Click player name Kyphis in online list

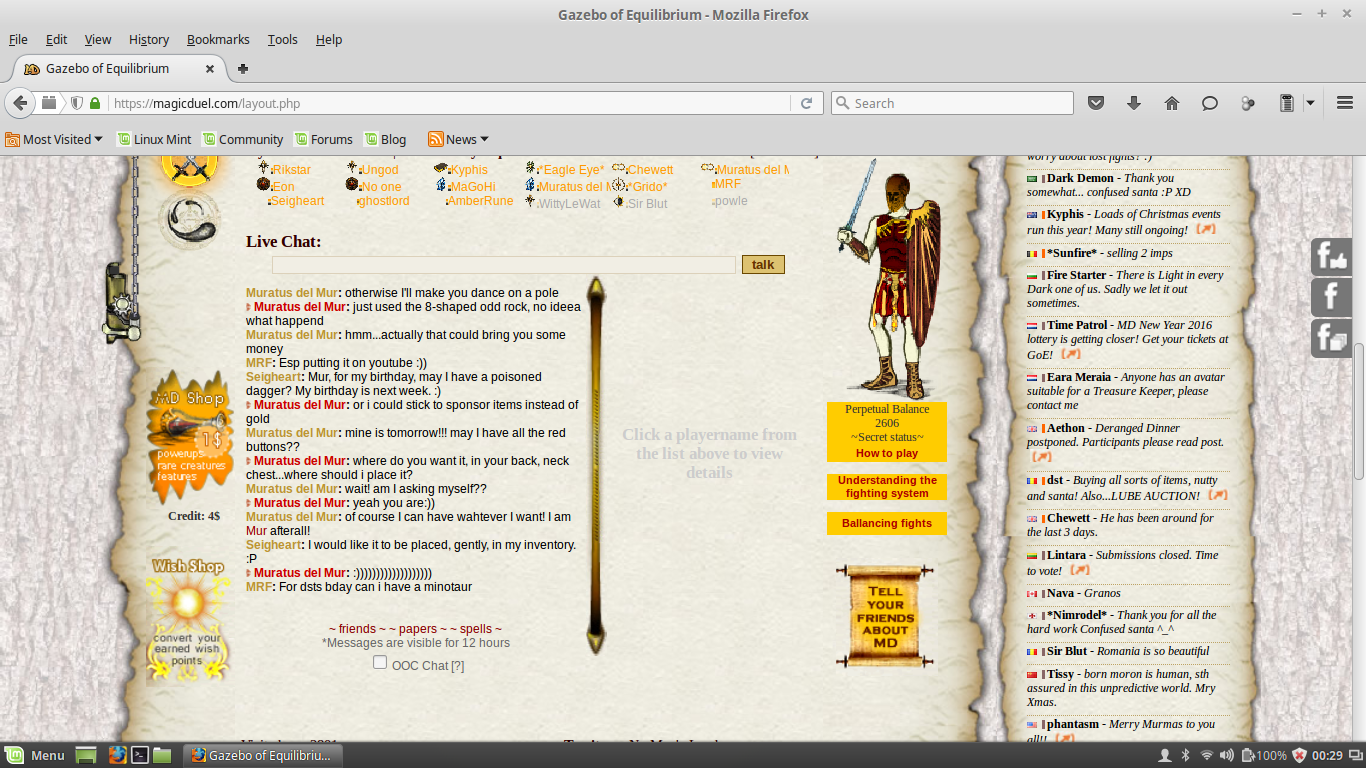(469, 170)
